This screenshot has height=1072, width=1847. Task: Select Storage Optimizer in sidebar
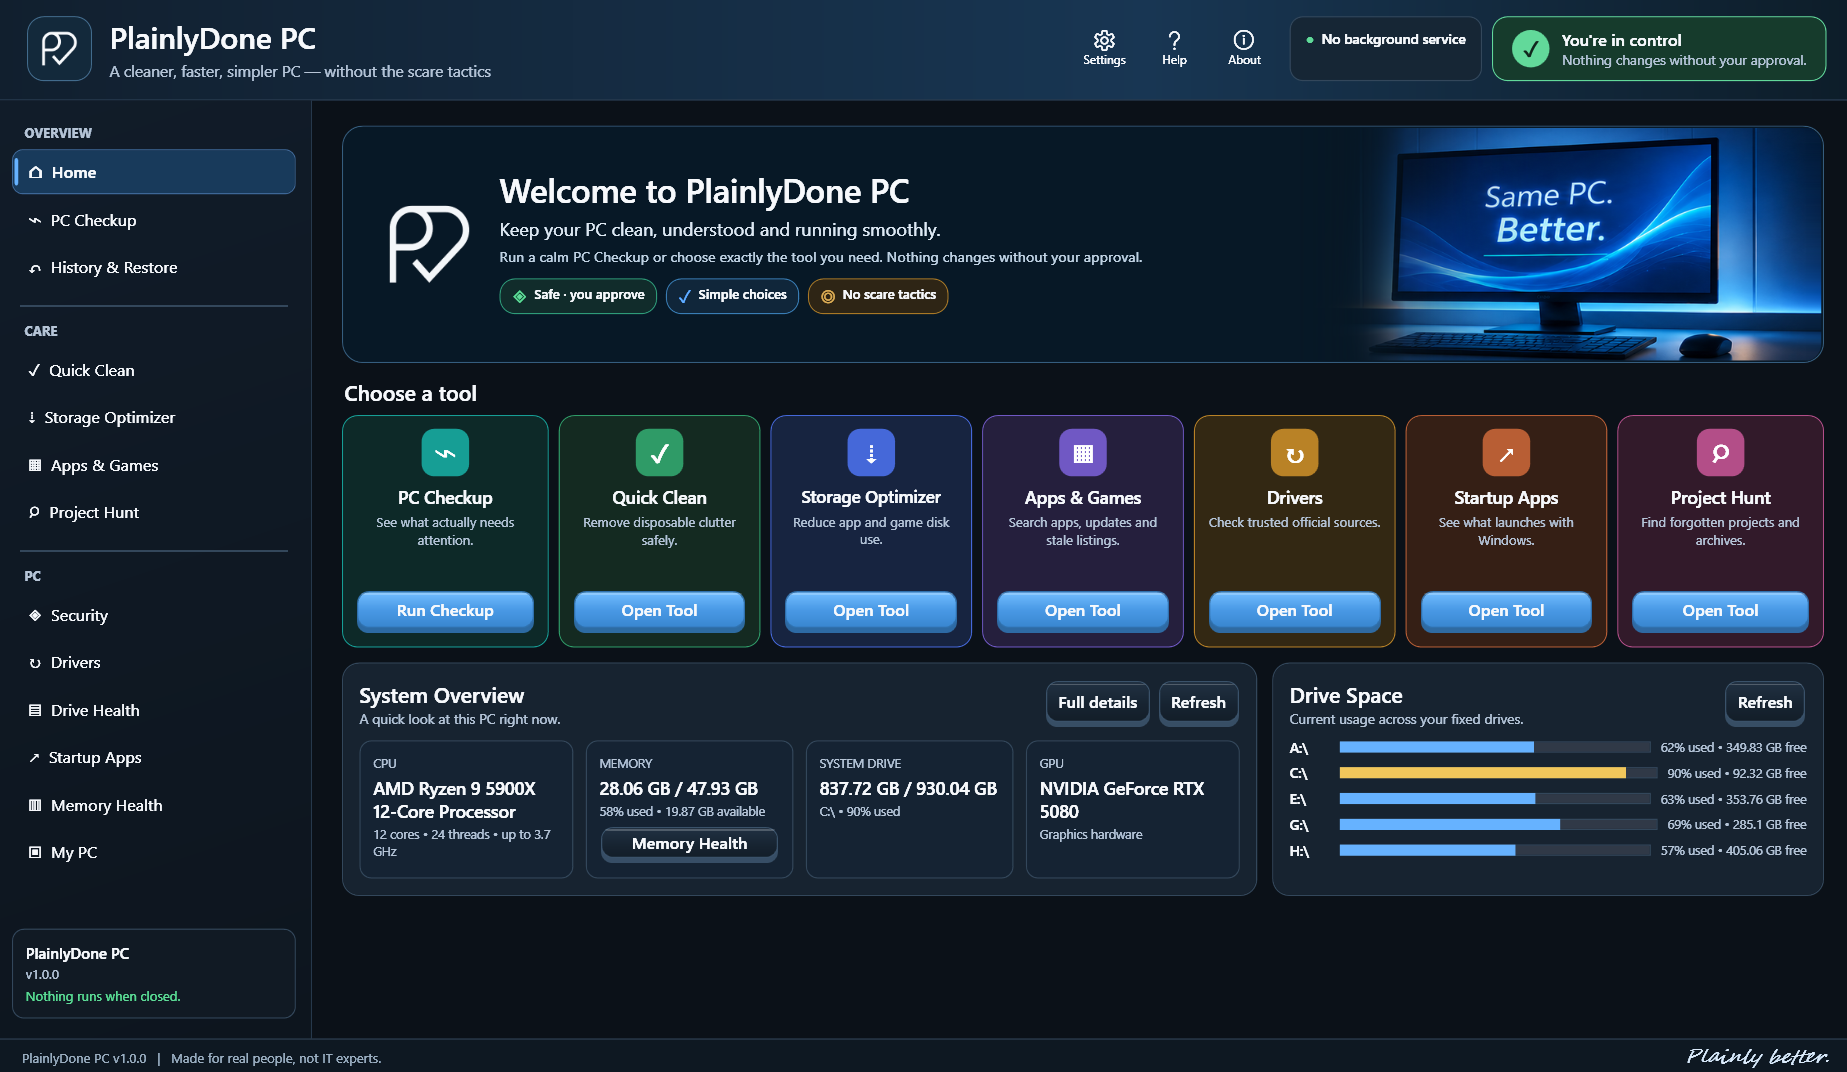point(154,417)
